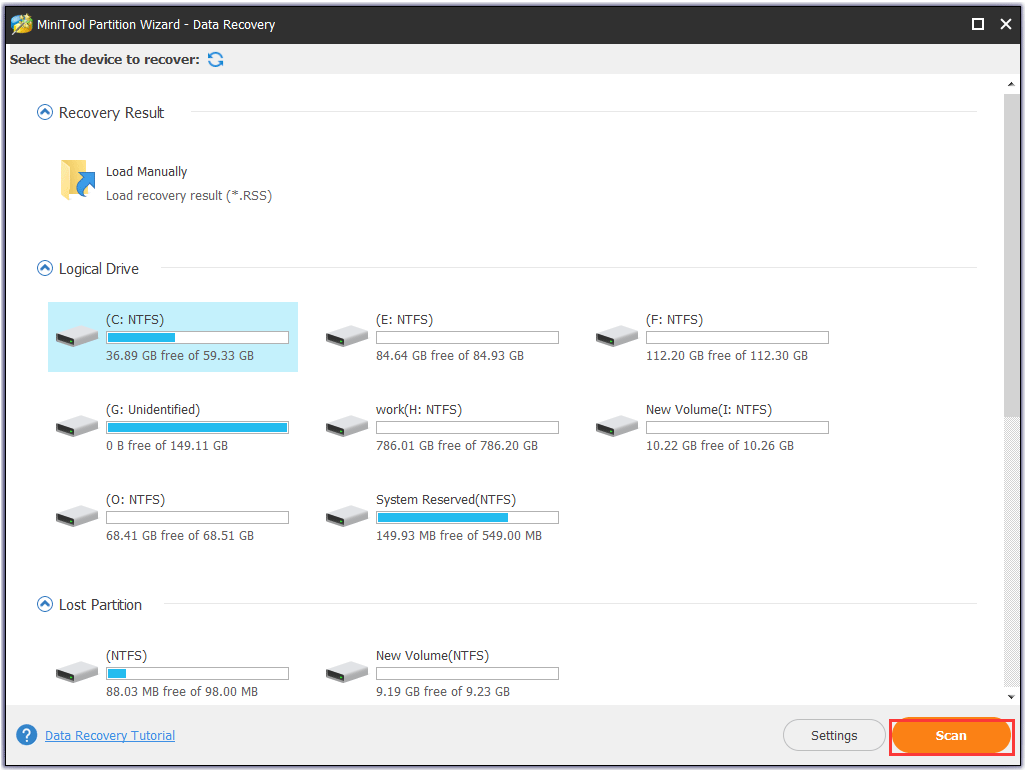The height and width of the screenshot is (772, 1025).
Task: Select the lost New Volume(NTFS) partition icon
Action: pos(347,672)
